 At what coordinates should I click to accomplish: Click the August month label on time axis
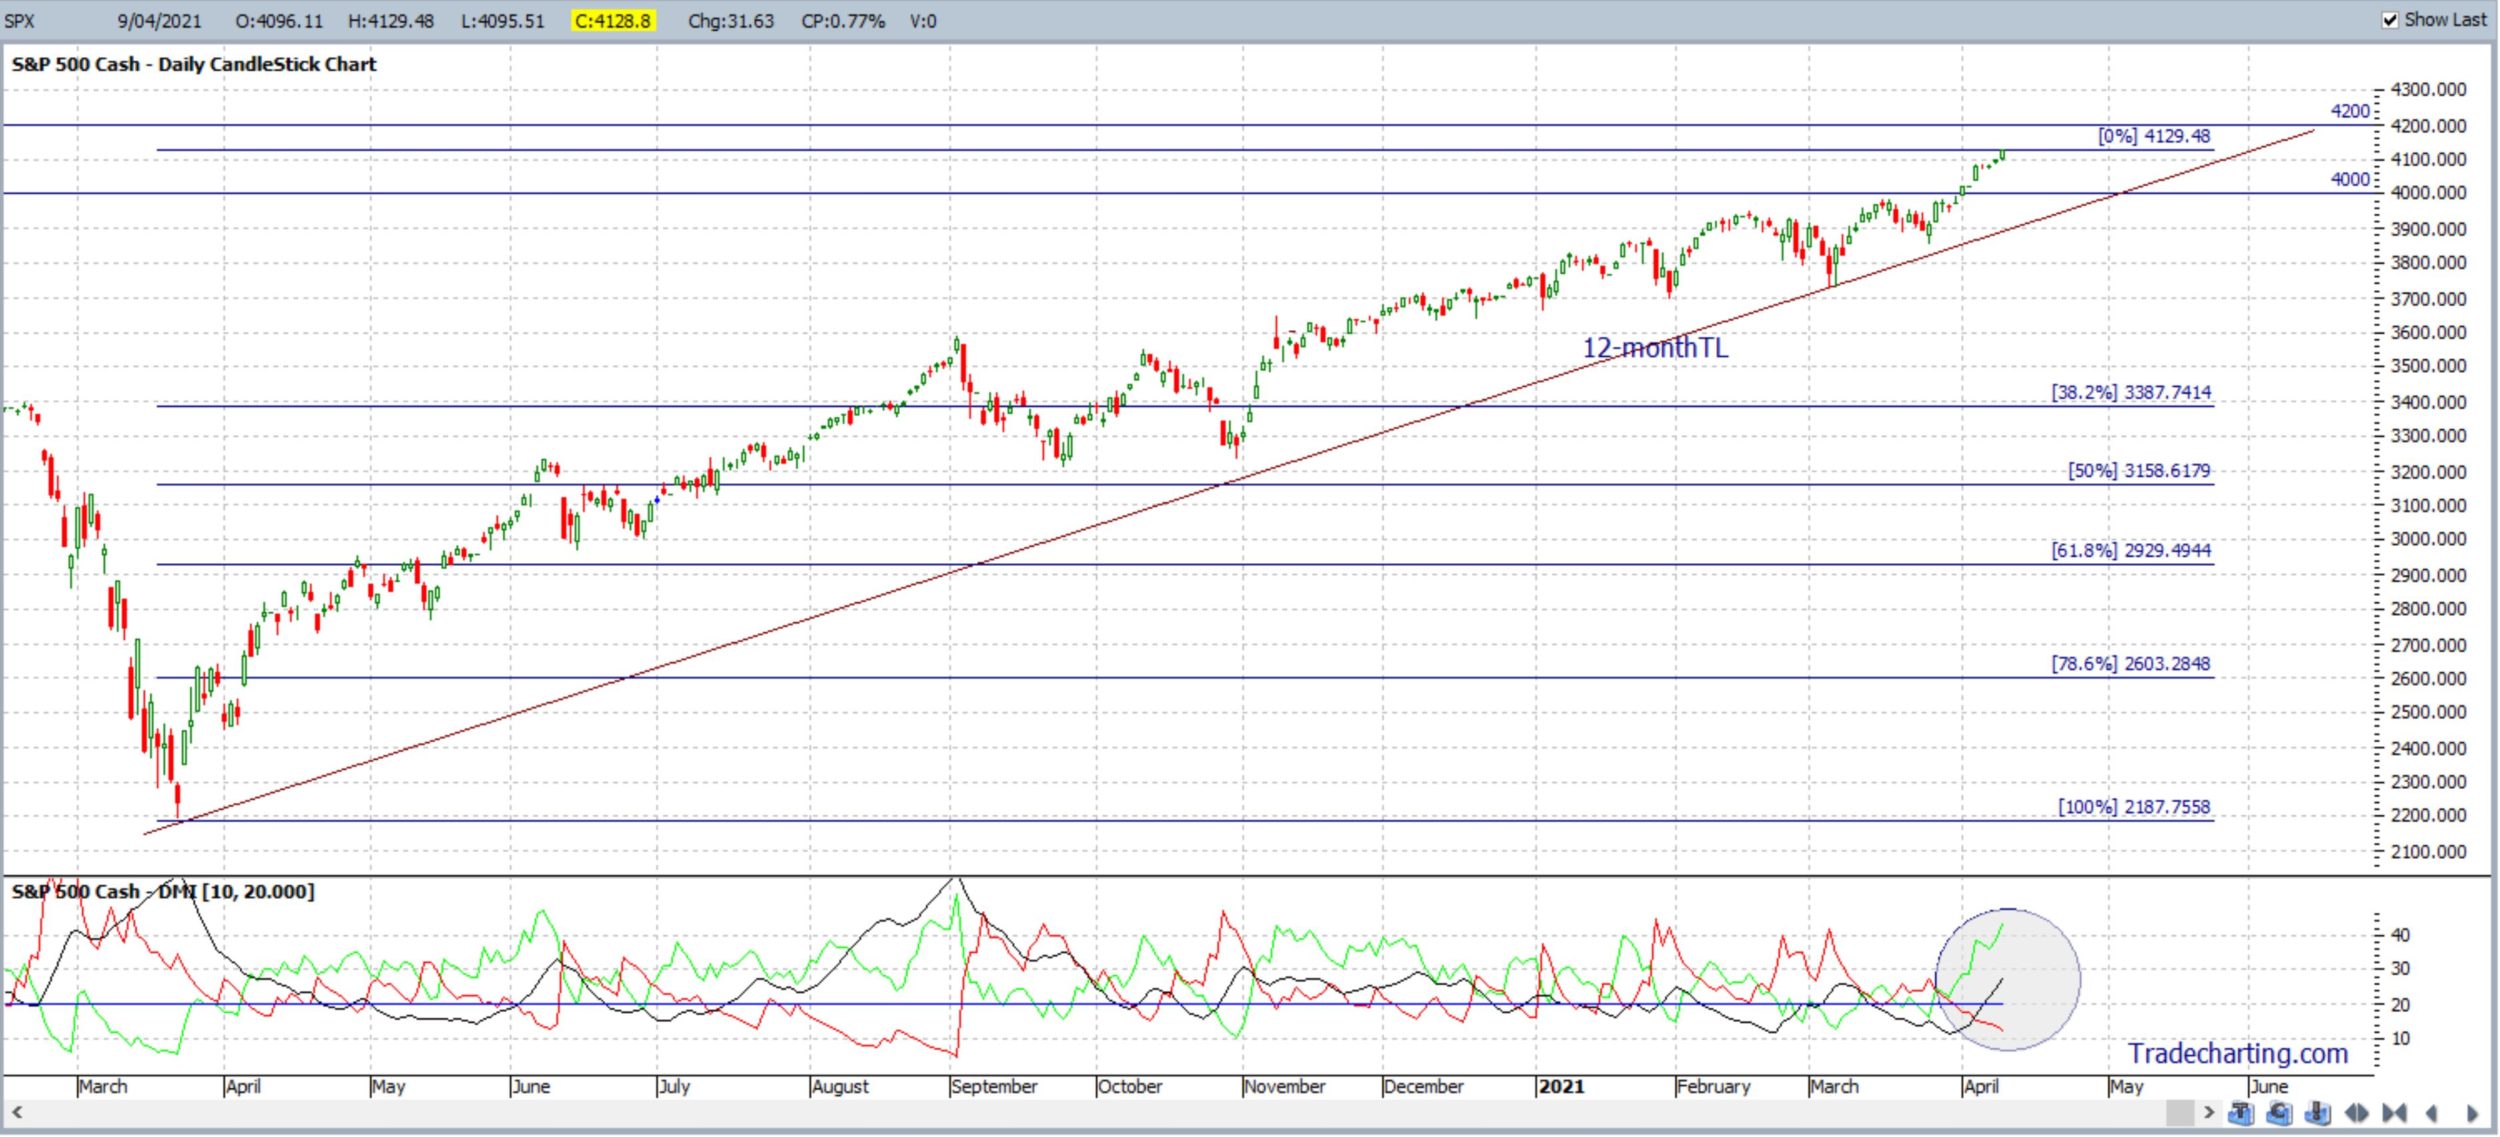point(840,1086)
